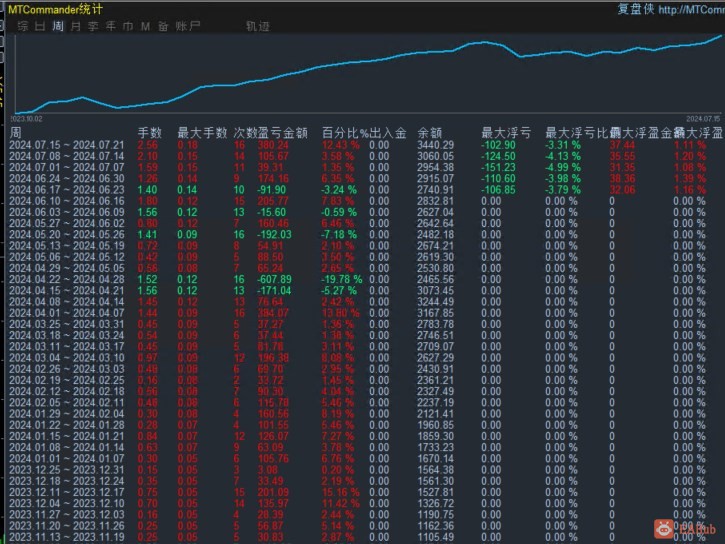Open the 轨迹 track tab
This screenshot has height=544, width=725.
[x=258, y=26]
